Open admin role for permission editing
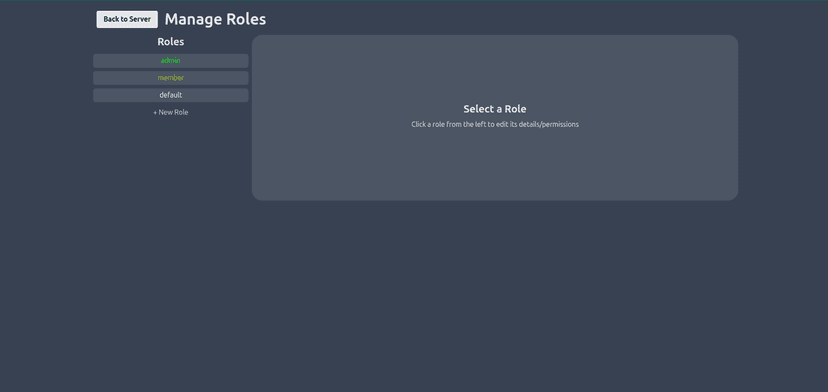Screen dimensions: 828x392 [x=171, y=61]
